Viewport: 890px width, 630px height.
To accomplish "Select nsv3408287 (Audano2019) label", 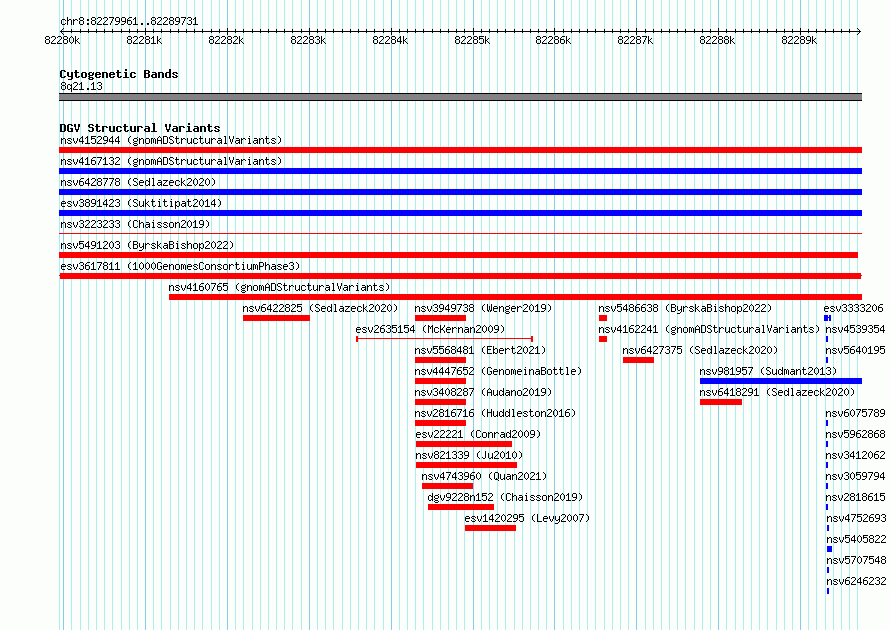I will [x=483, y=392].
